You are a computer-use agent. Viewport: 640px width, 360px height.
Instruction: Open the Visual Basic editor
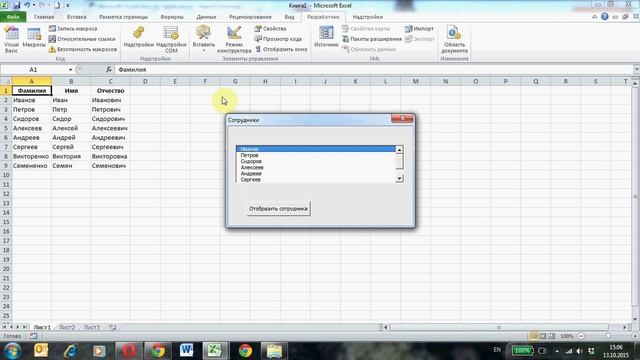tap(11, 39)
